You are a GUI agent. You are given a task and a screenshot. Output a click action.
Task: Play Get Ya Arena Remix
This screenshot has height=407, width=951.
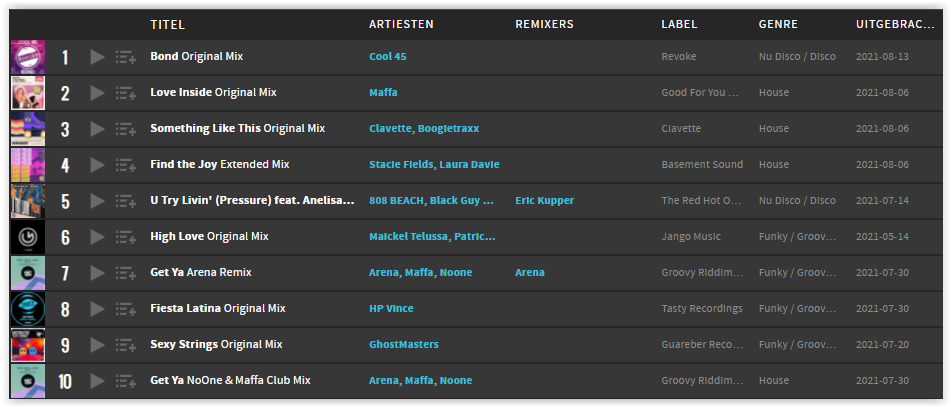click(97, 273)
